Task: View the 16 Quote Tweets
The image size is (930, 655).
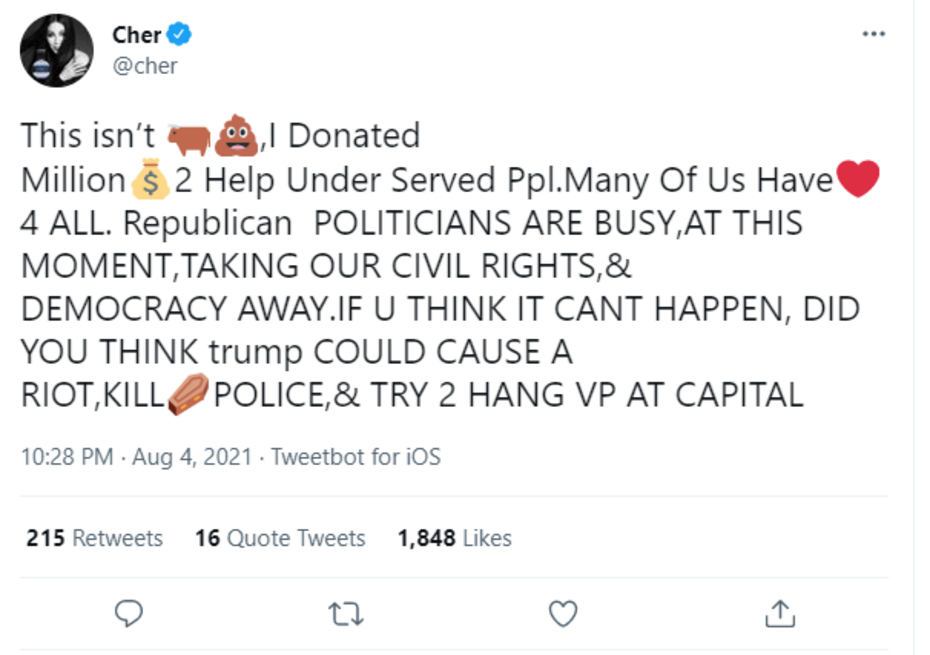Action: tap(280, 538)
